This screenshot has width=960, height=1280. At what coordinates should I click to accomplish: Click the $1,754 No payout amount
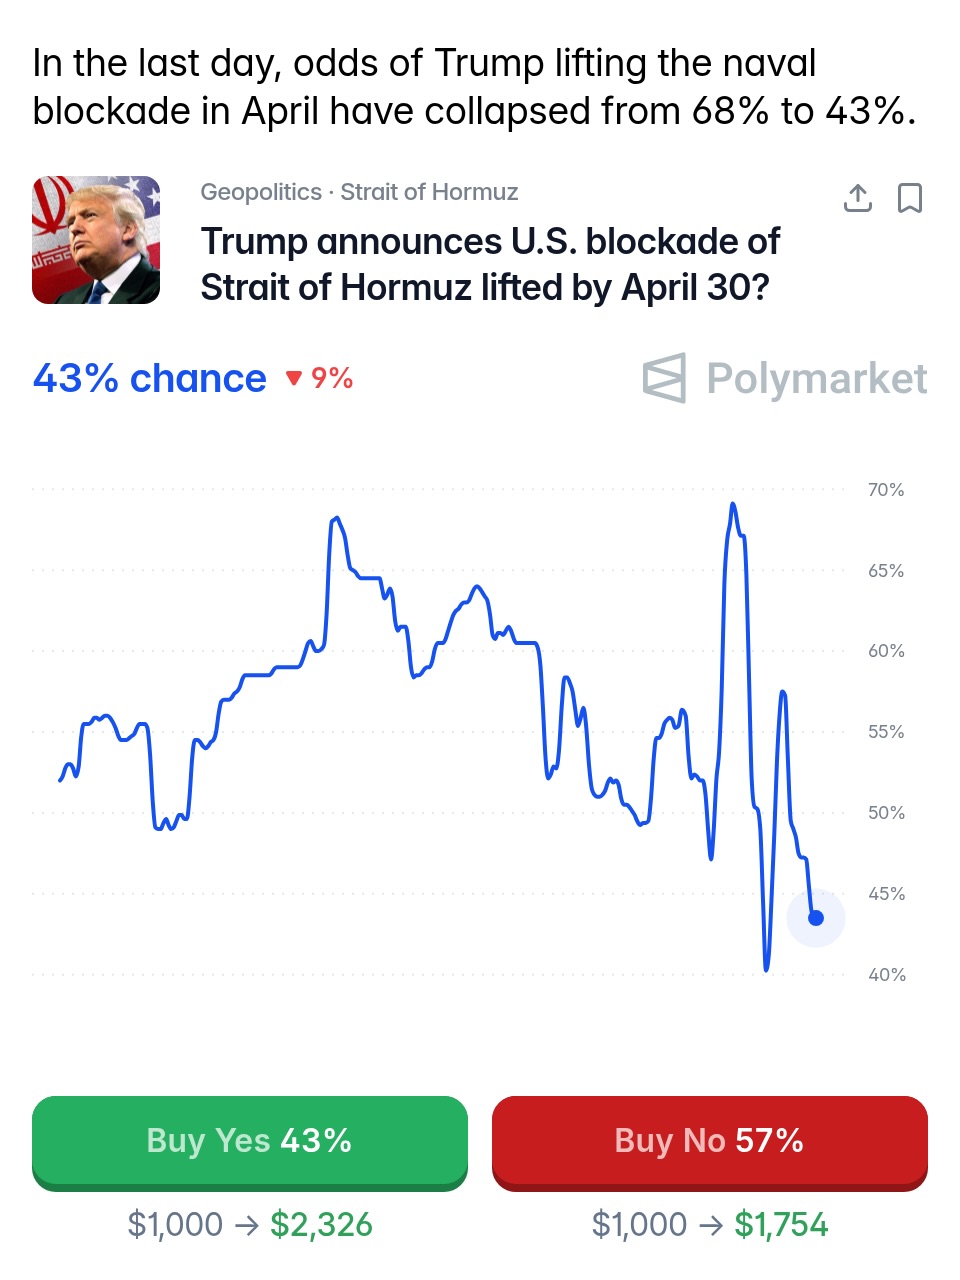(x=781, y=1224)
